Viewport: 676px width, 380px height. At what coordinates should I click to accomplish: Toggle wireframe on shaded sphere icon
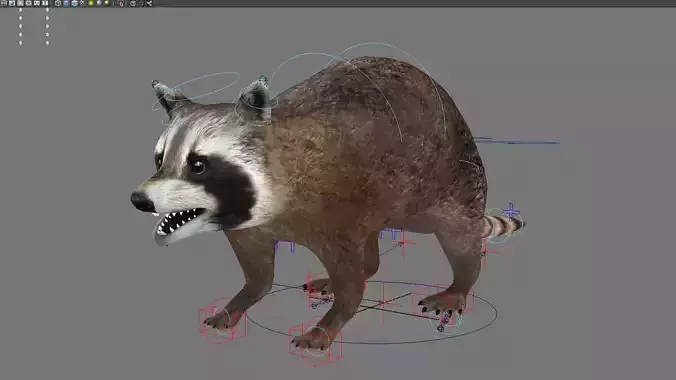click(x=75, y=3)
